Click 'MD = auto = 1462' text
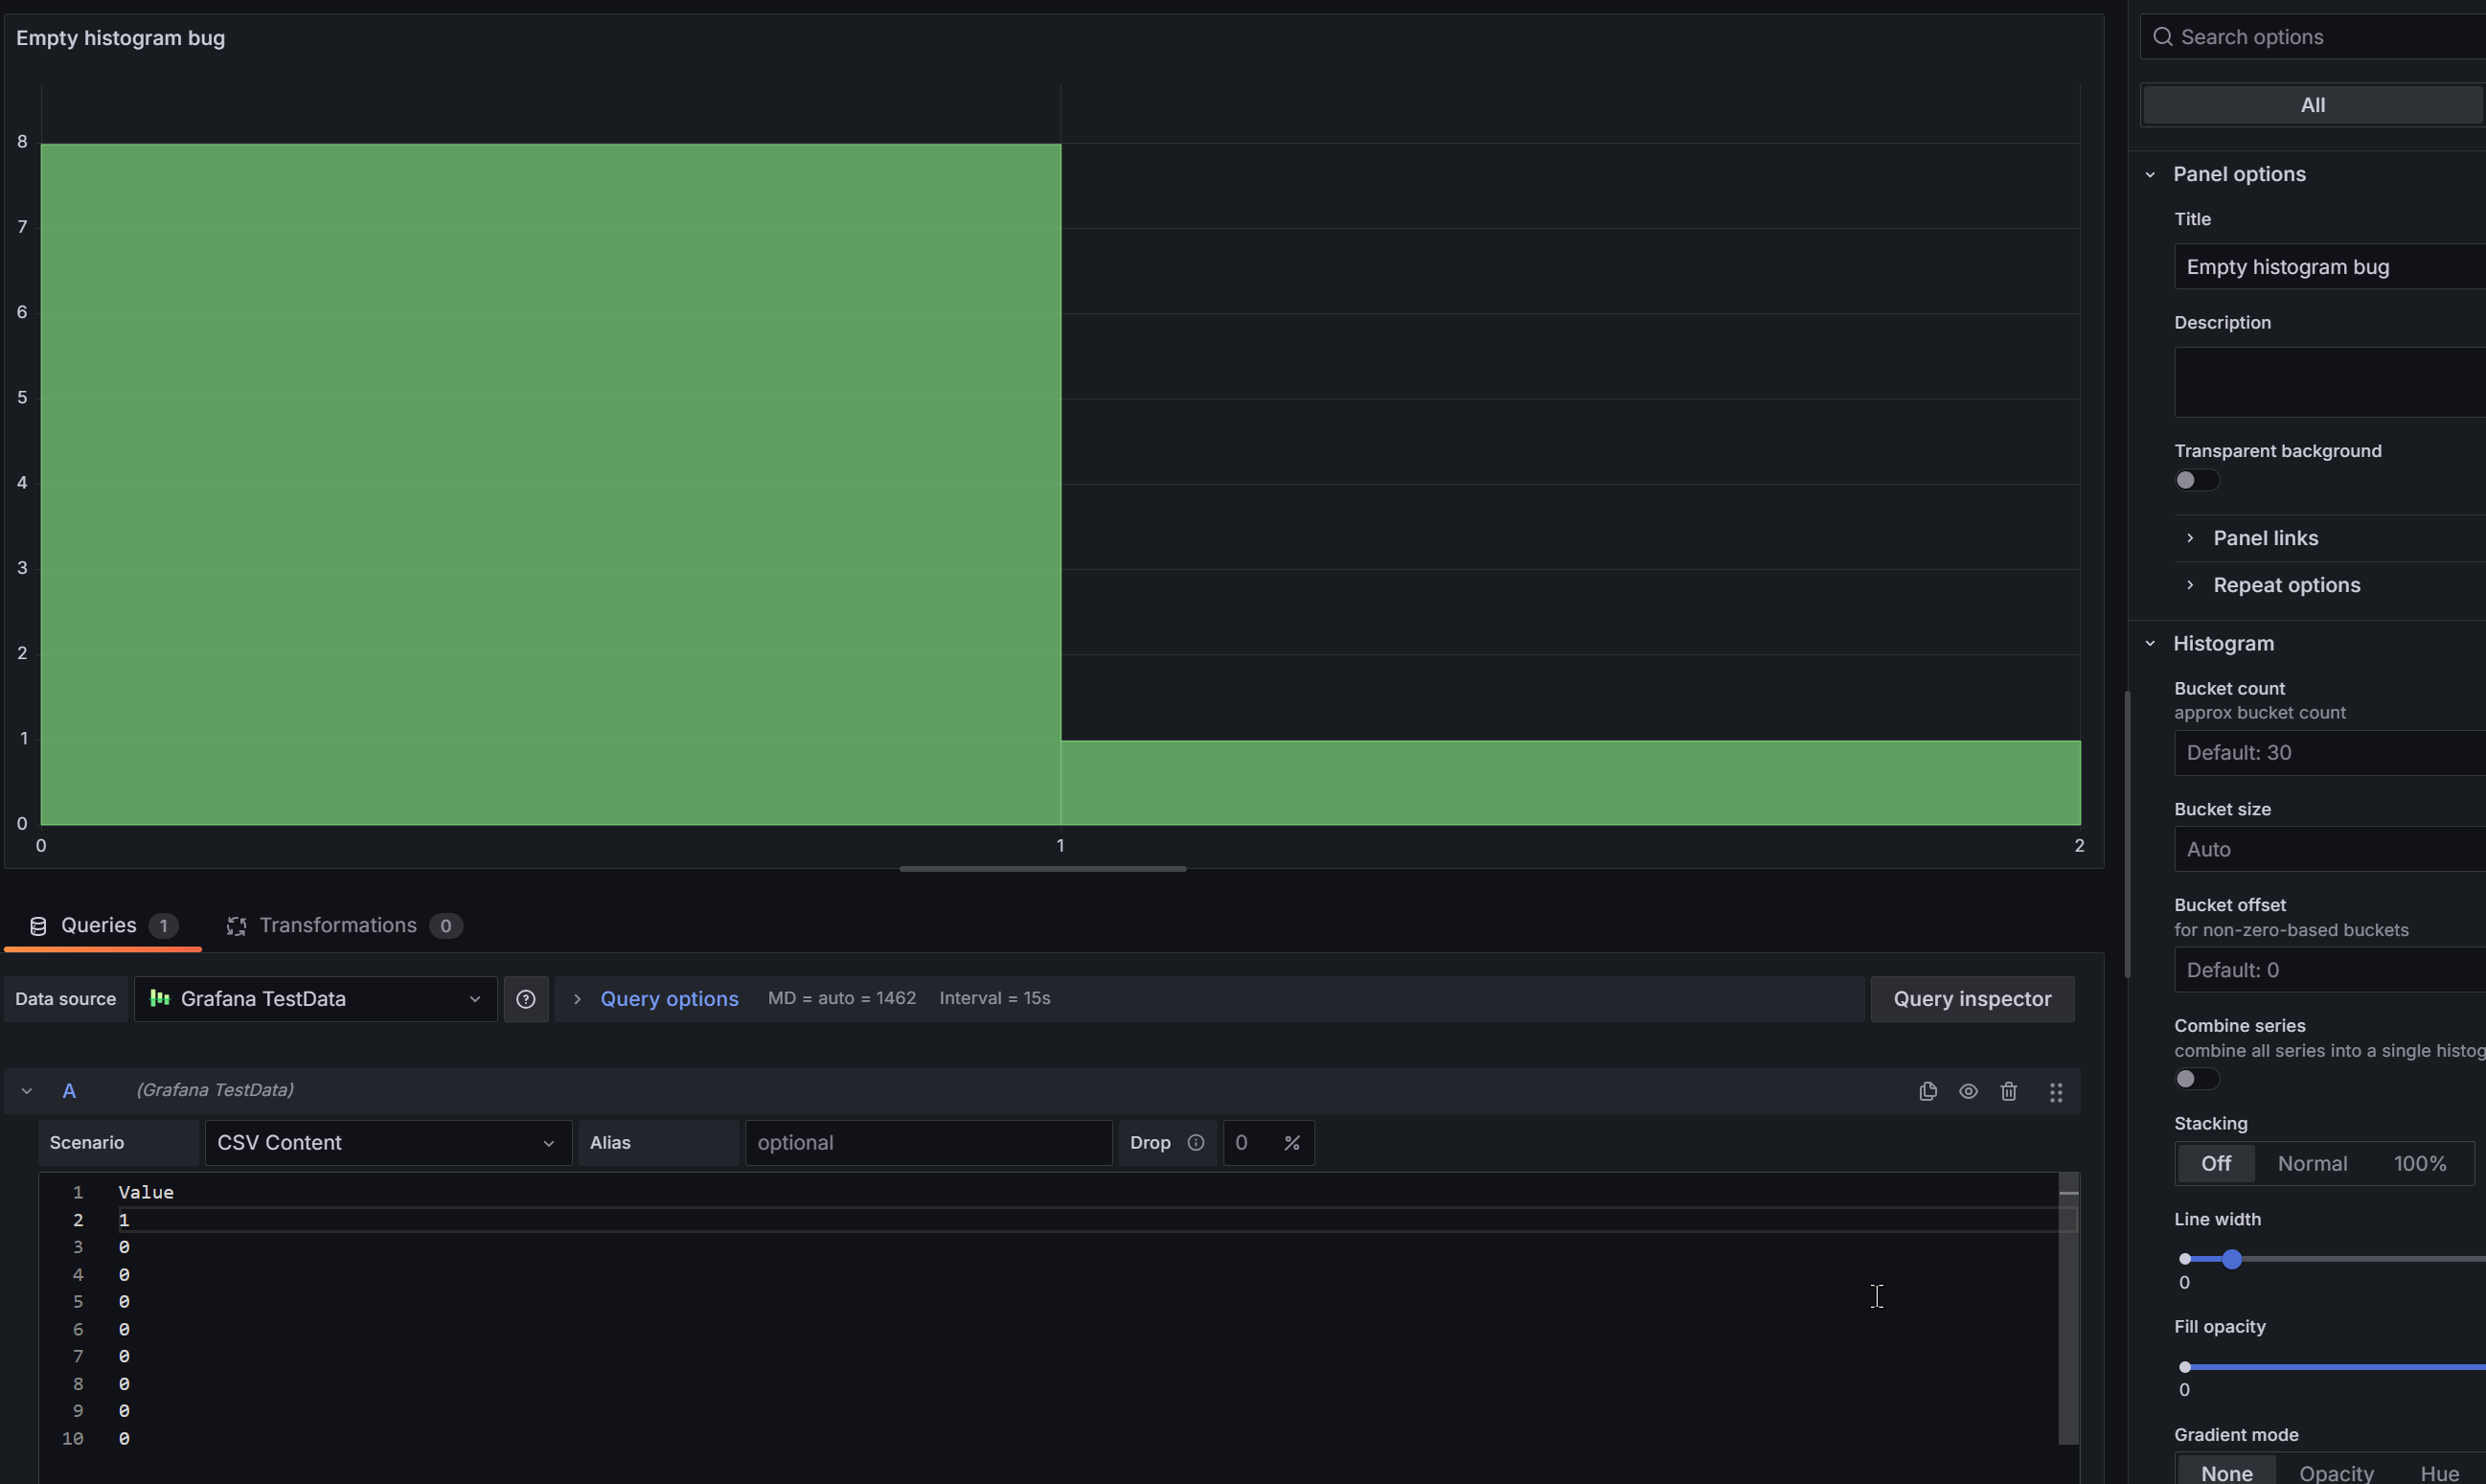 [841, 998]
